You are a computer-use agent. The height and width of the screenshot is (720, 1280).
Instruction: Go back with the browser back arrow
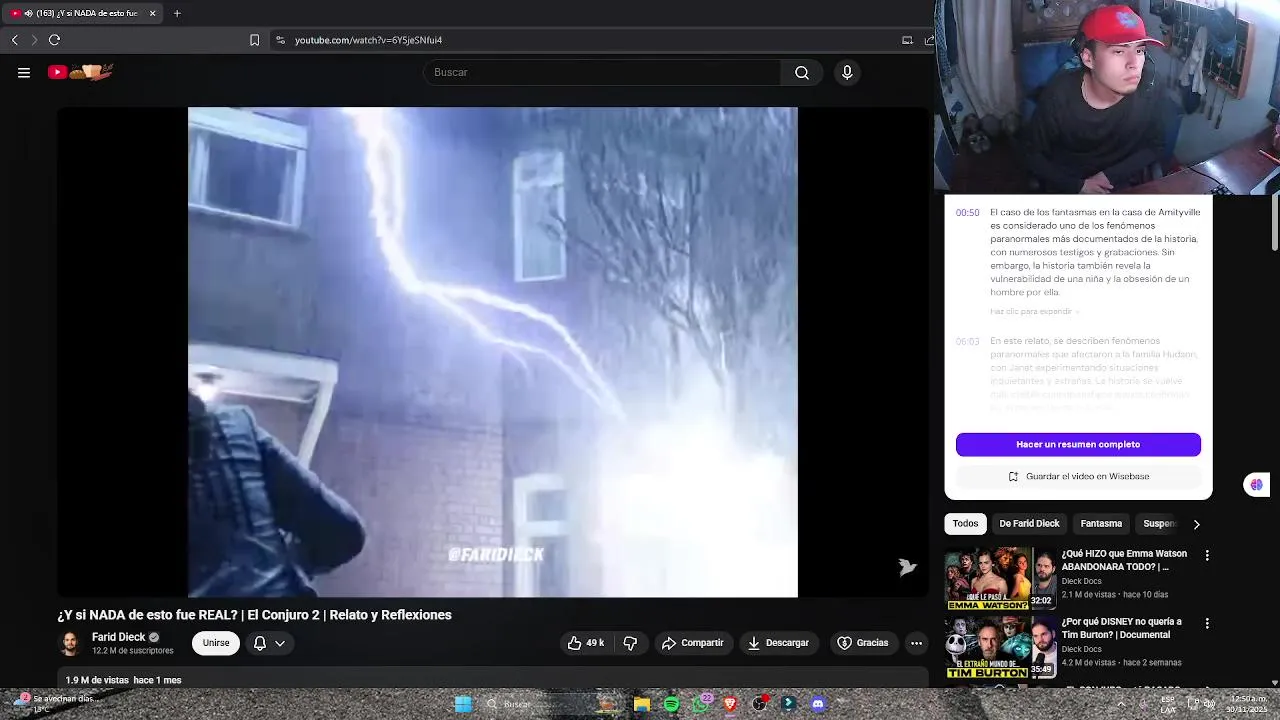pyautogui.click(x=14, y=40)
